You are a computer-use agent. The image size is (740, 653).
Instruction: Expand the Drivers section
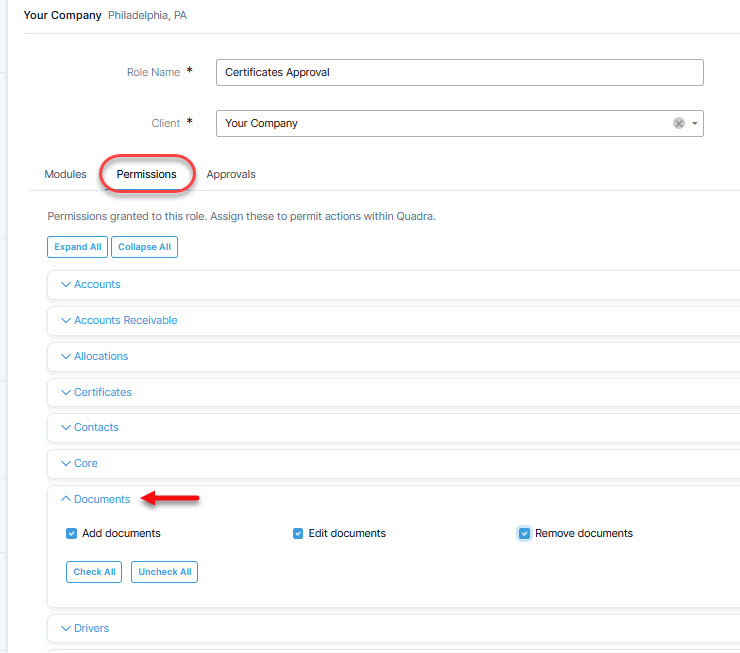point(91,629)
